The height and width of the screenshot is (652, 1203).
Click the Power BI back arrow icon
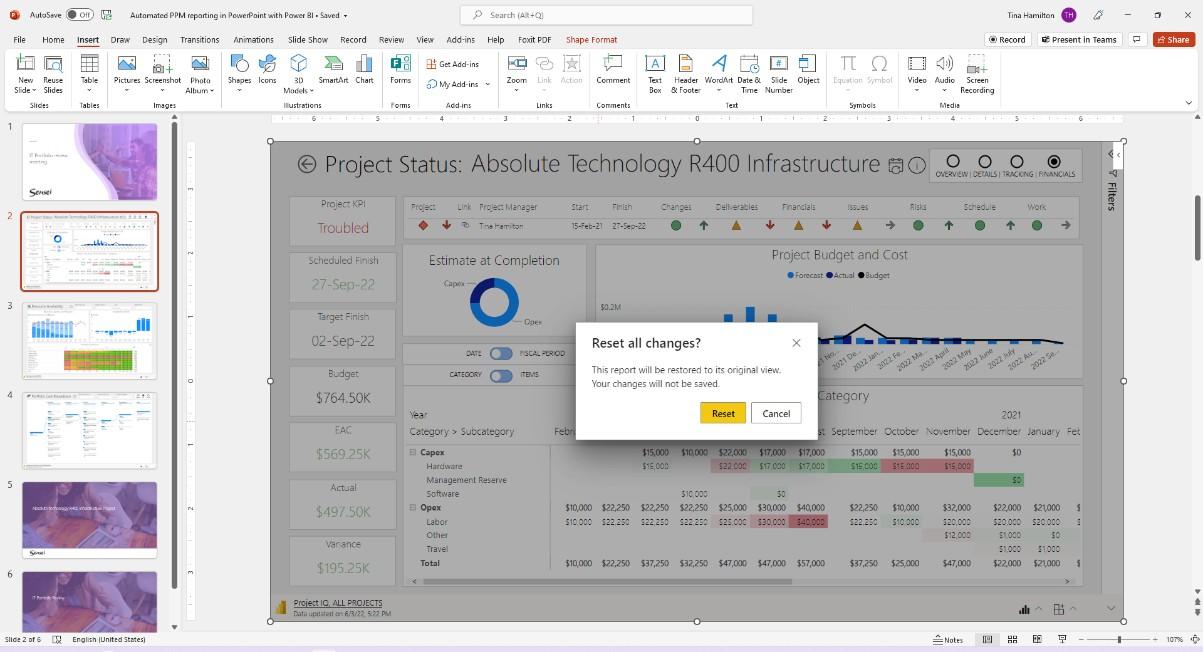click(x=307, y=165)
